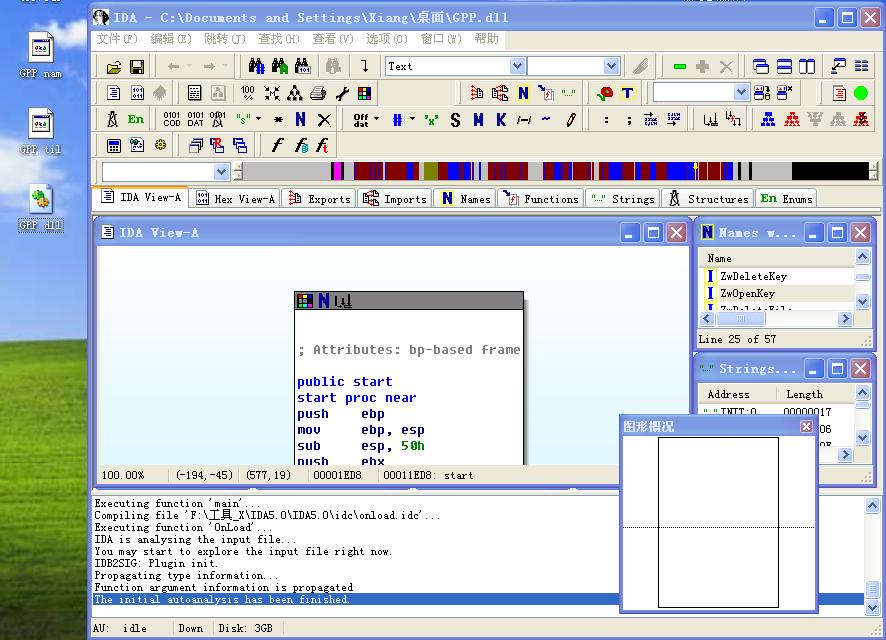Switch to the Functions tab

click(x=541, y=198)
